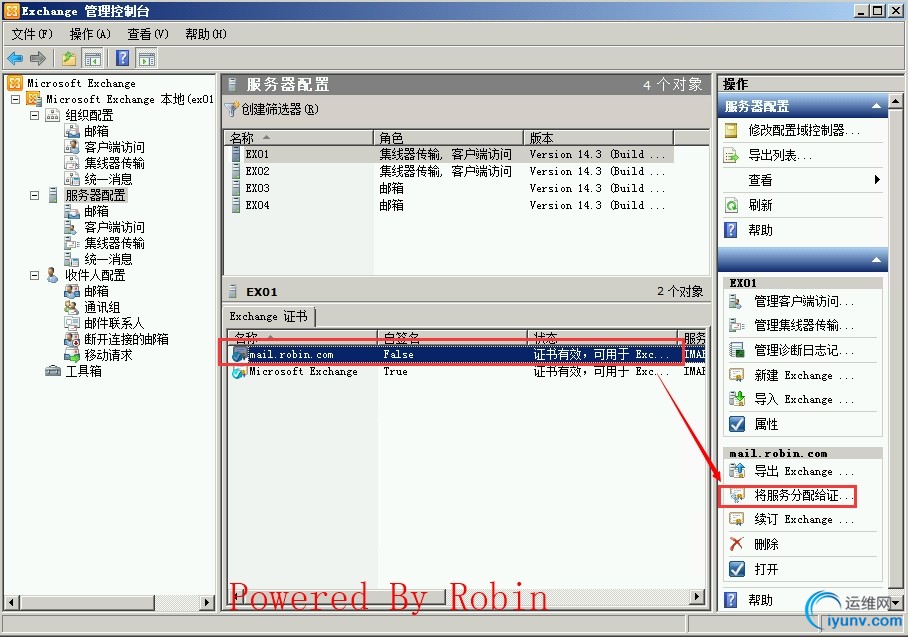Collapse the 收件人配置 tree node
The height and width of the screenshot is (637, 908).
click(35, 275)
